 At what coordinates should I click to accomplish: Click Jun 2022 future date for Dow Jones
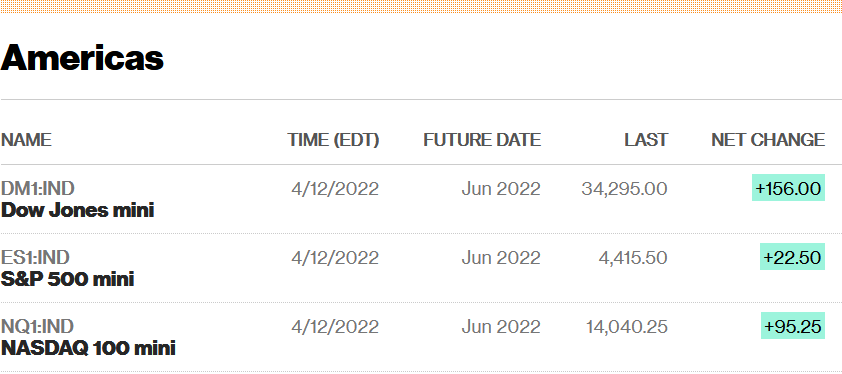501,189
